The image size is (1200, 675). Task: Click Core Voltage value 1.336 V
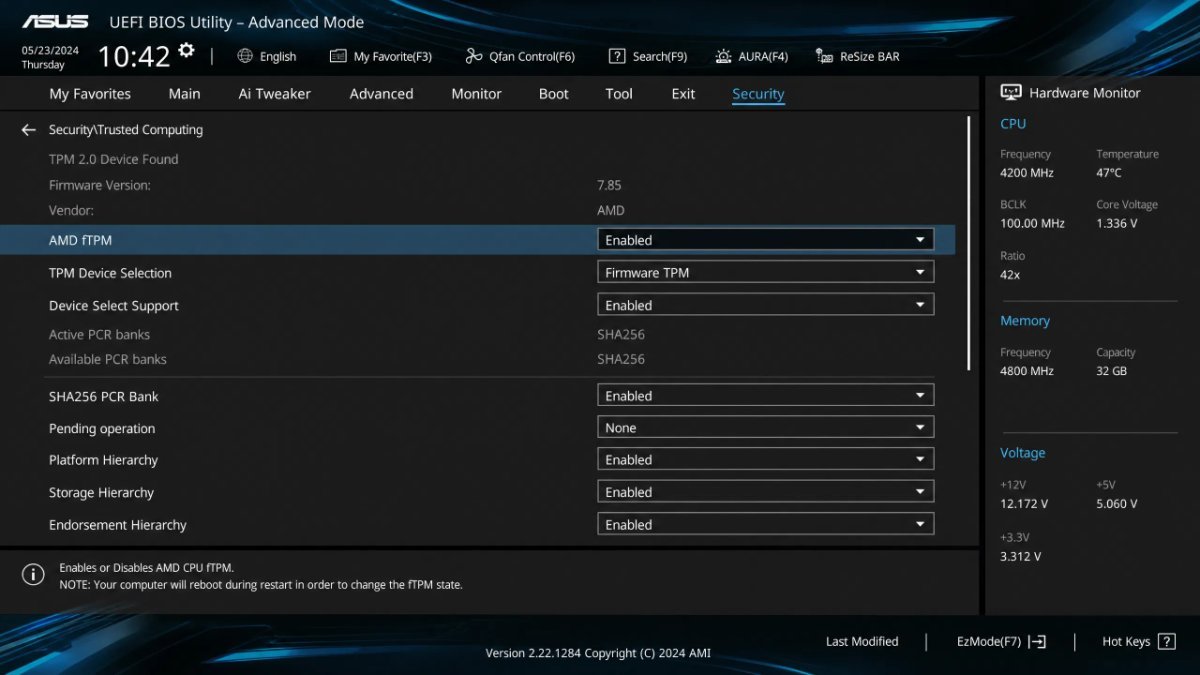coord(1116,223)
